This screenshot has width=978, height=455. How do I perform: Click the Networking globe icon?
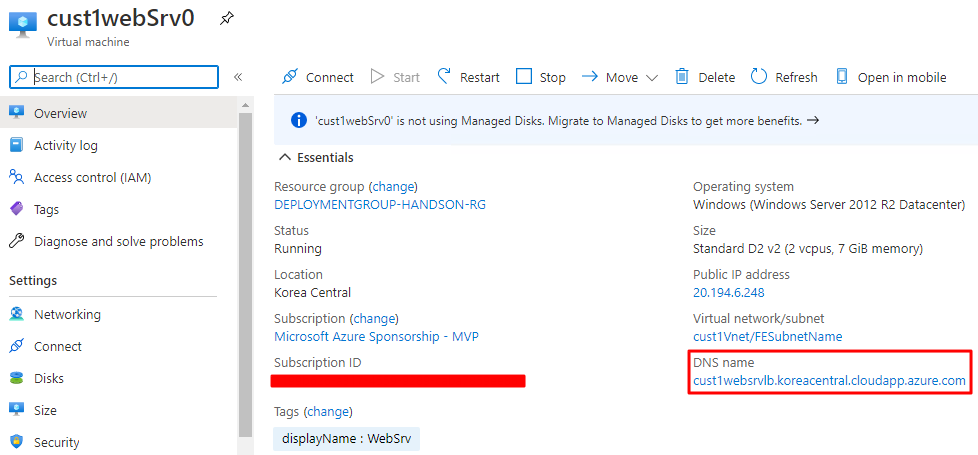17,314
